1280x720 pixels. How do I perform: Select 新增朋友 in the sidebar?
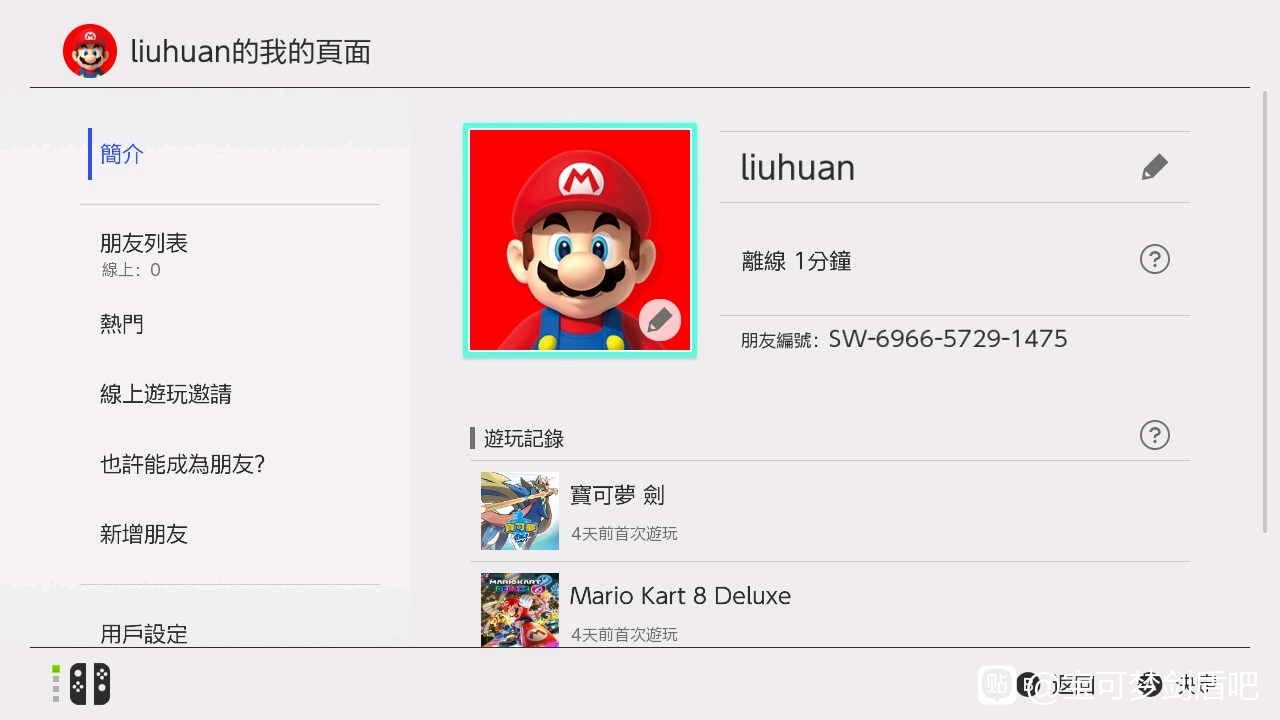coord(144,534)
